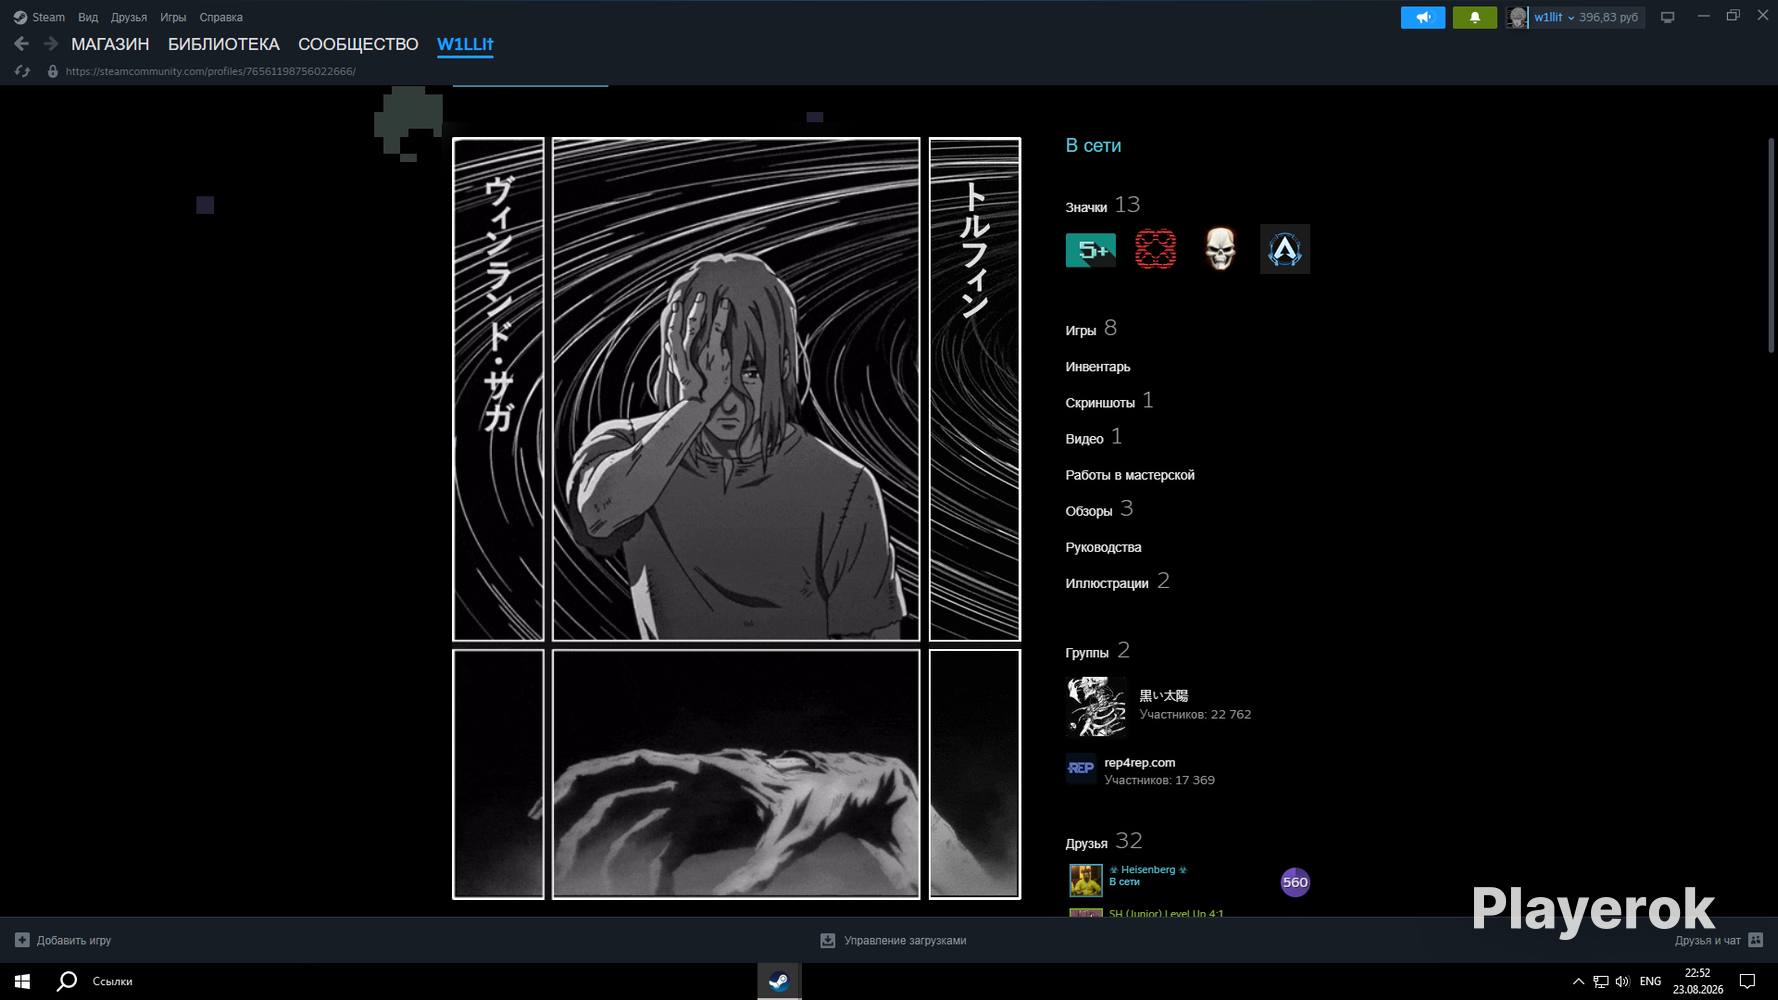Click the padlock icon beside the URL
Image resolution: width=1778 pixels, height=1000 pixels.
click(53, 71)
